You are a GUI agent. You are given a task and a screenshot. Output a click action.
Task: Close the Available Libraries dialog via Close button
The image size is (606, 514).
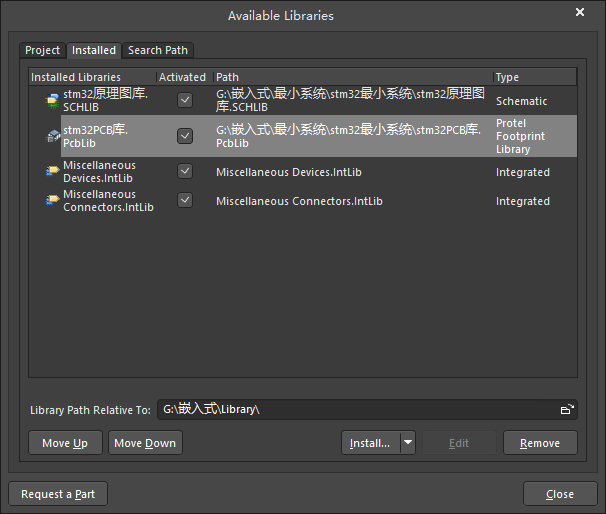click(560, 494)
